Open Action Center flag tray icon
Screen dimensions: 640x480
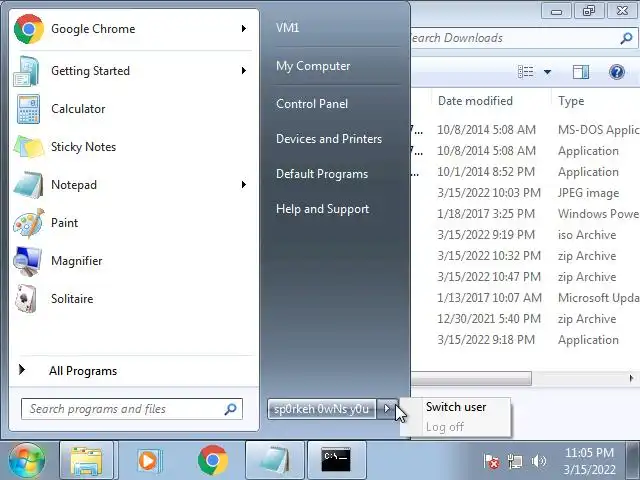click(491, 462)
